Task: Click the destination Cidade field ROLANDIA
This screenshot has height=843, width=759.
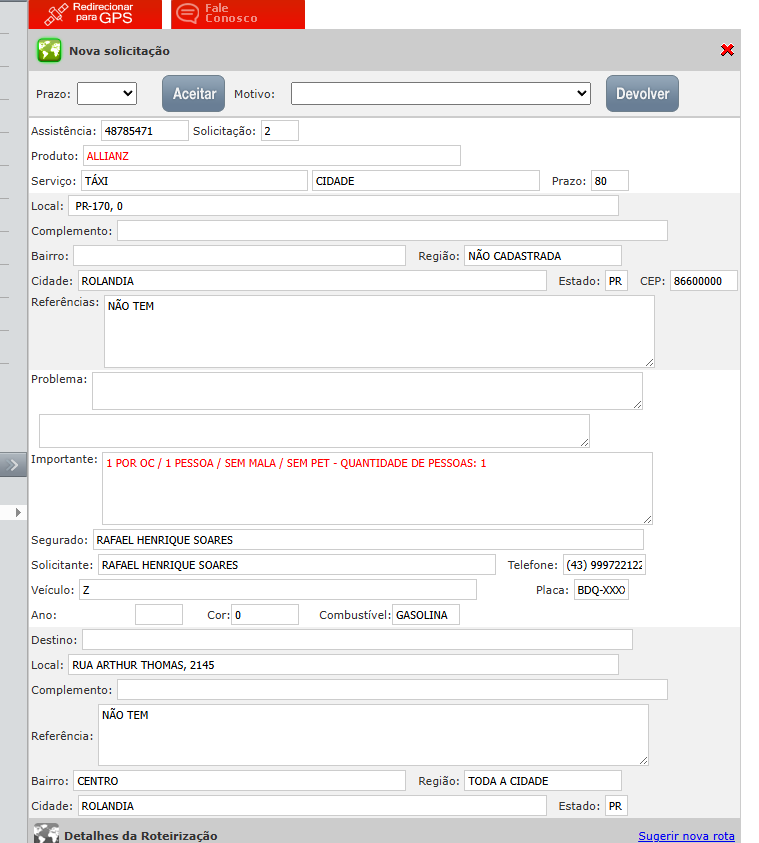Action: pos(312,806)
